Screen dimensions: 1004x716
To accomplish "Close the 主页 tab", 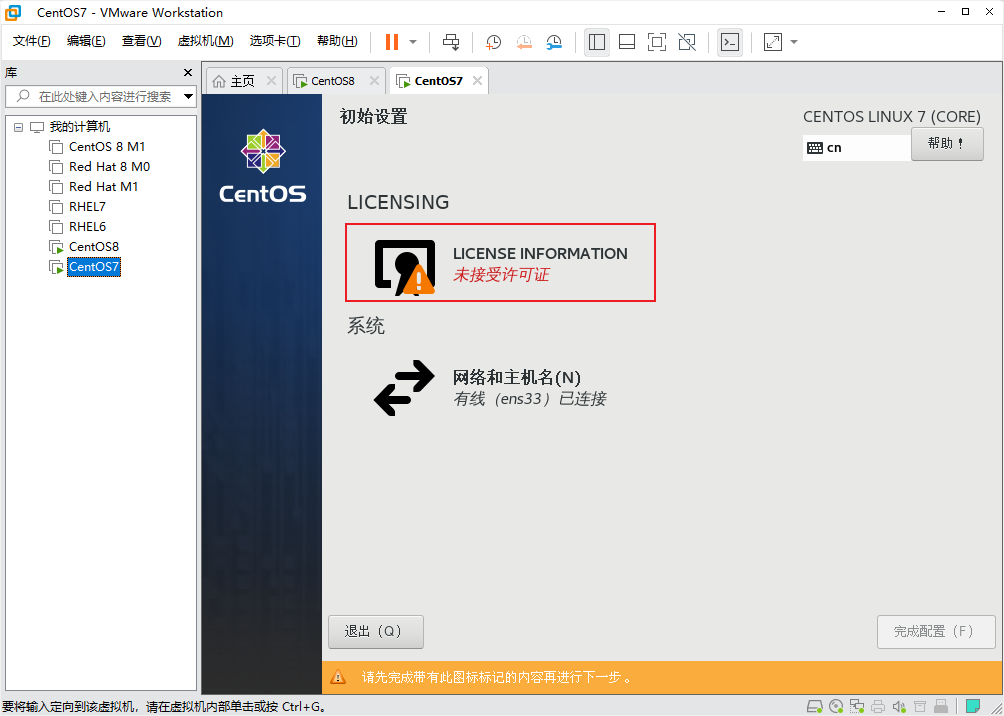I will [271, 81].
